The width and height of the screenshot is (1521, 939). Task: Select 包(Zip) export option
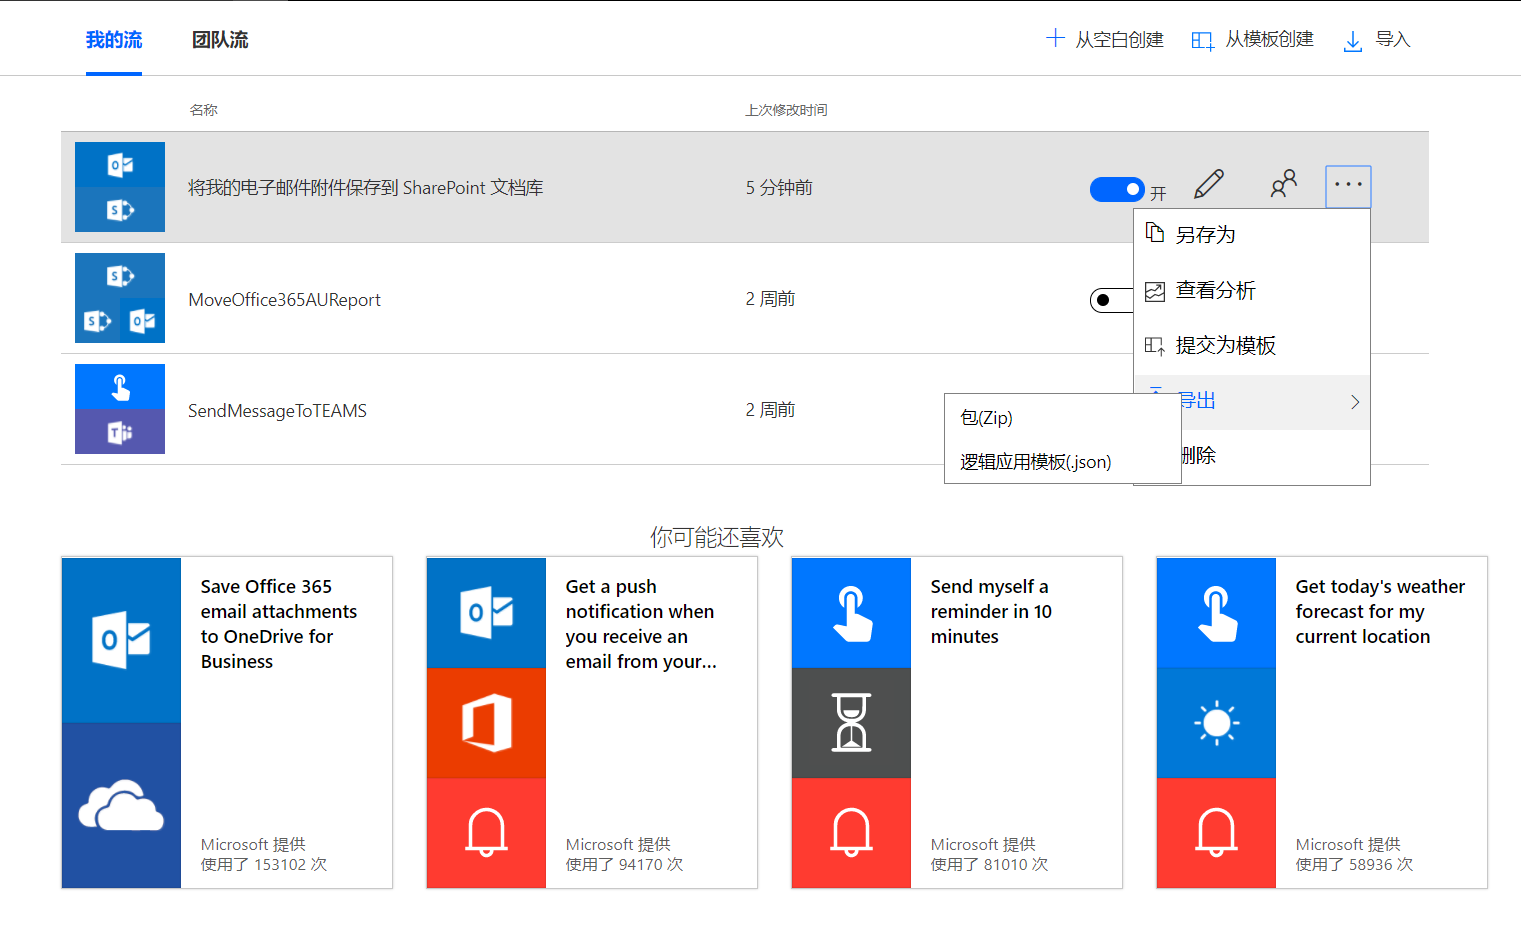pyautogui.click(x=987, y=418)
